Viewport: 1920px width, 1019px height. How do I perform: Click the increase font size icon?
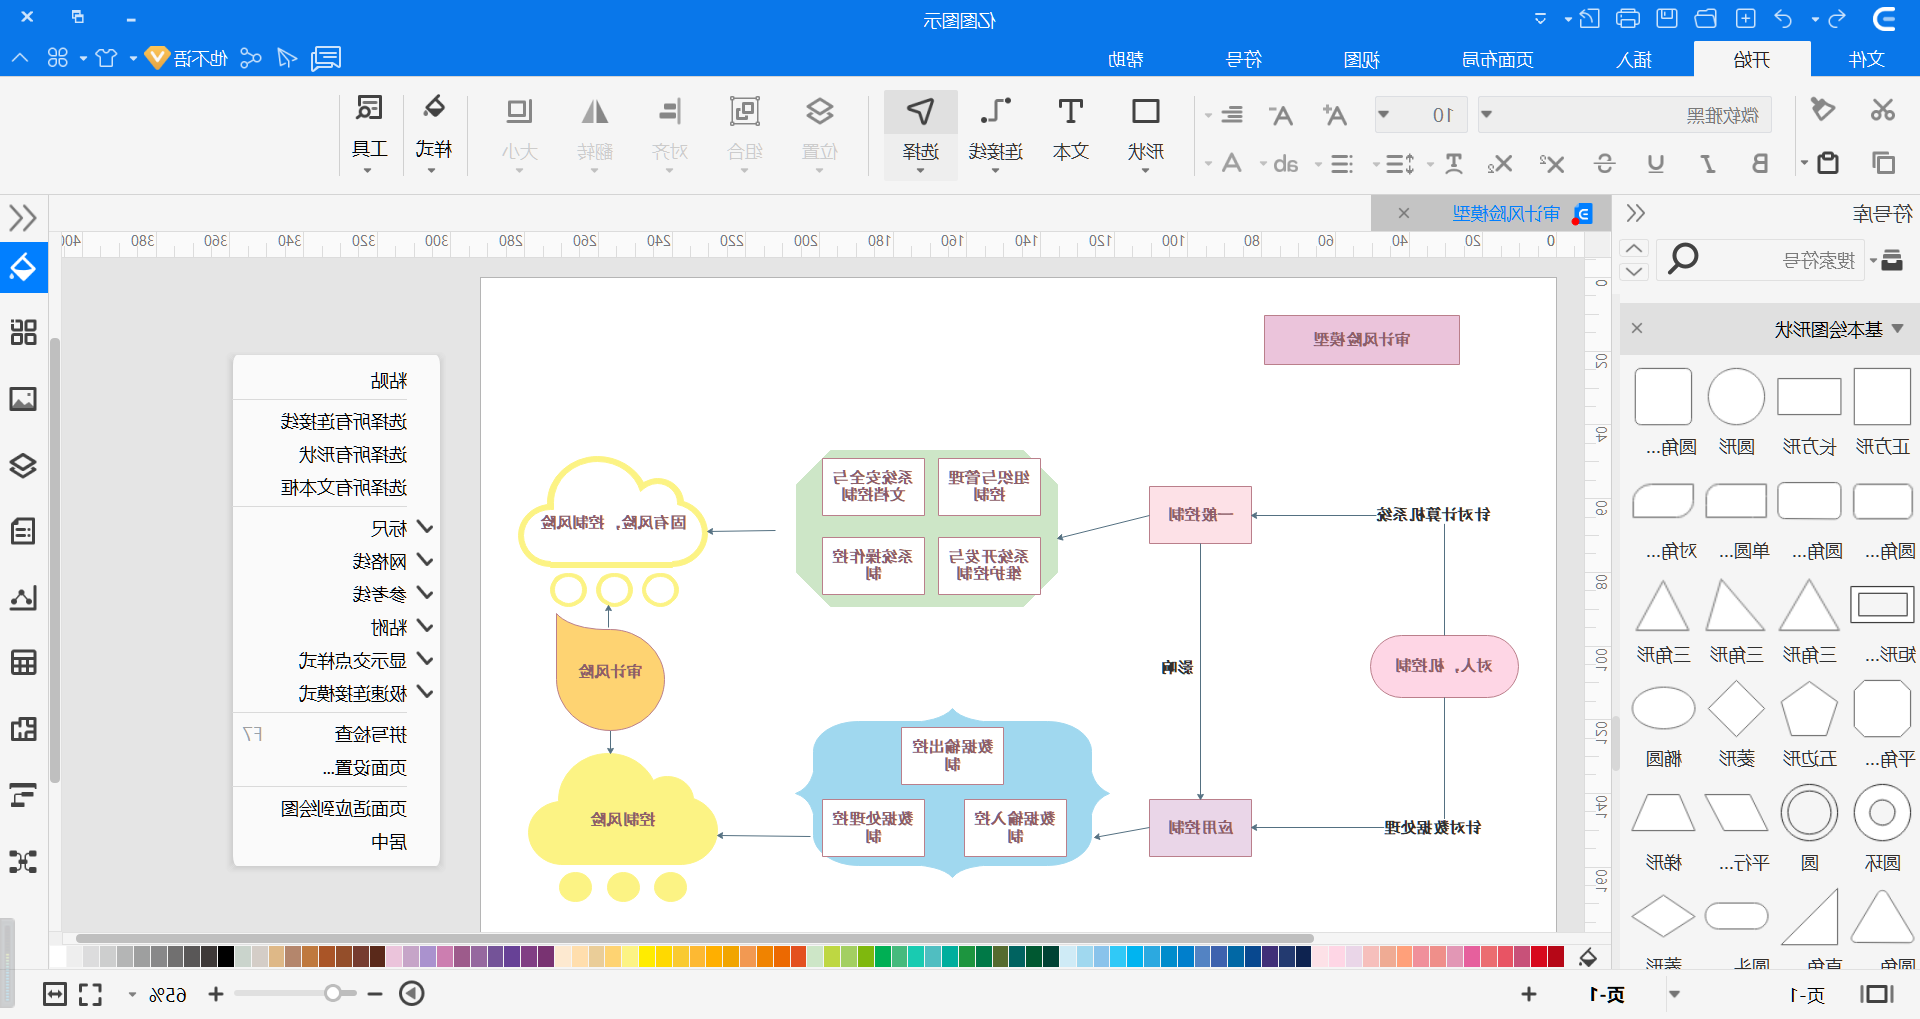tap(1334, 115)
